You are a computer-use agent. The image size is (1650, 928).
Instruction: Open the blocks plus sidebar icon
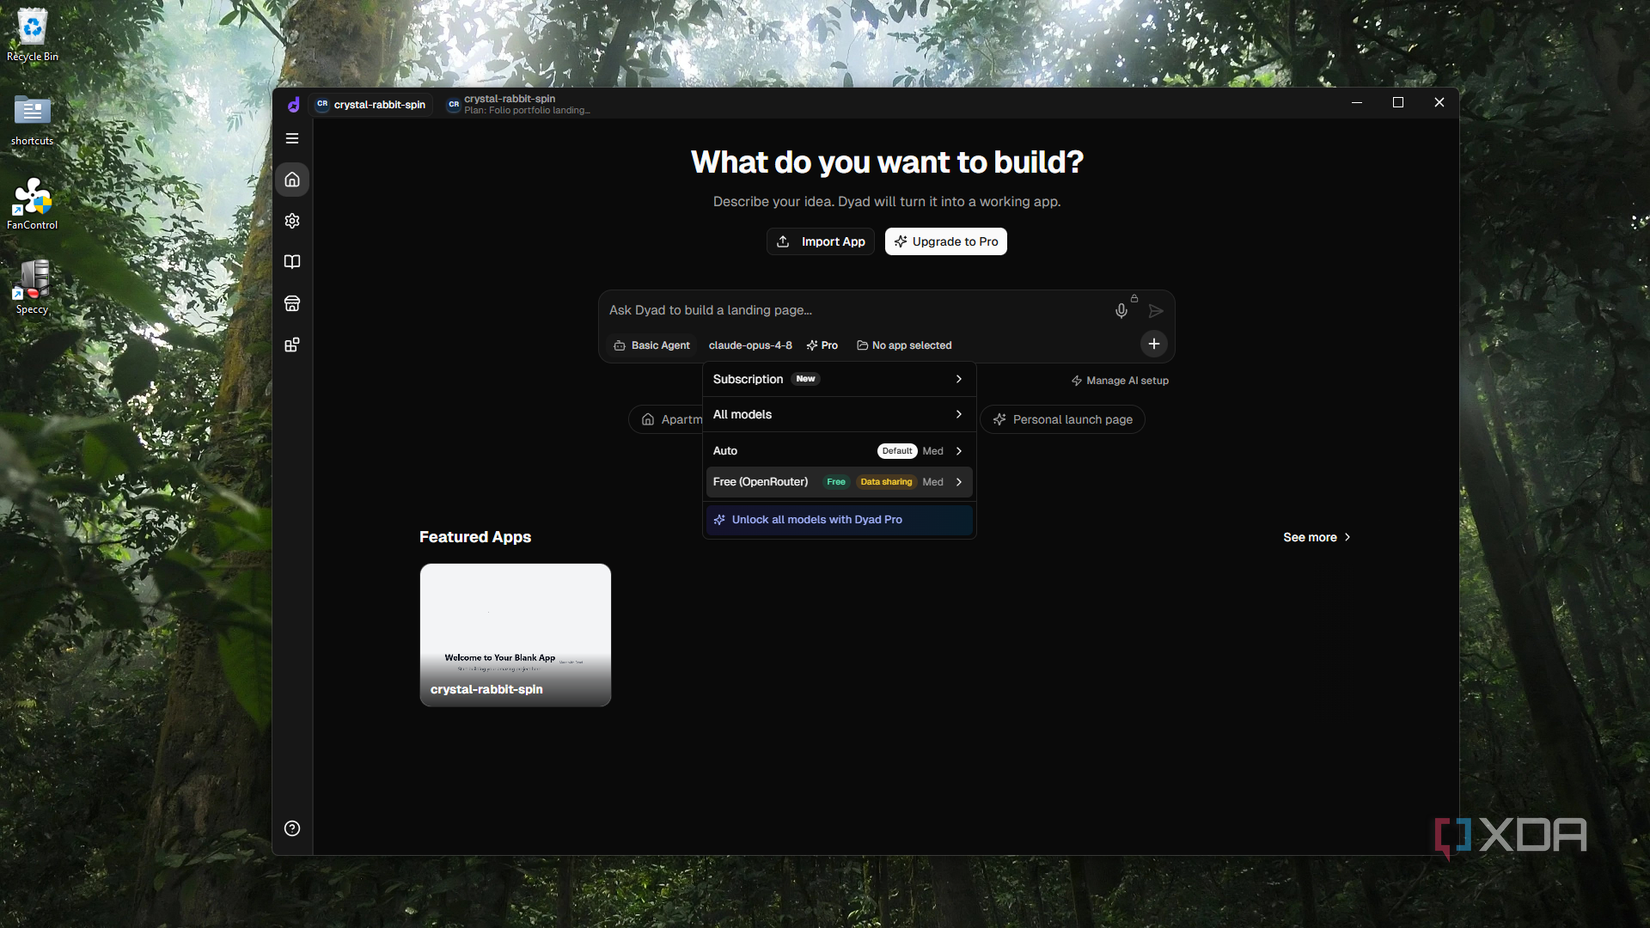[292, 345]
